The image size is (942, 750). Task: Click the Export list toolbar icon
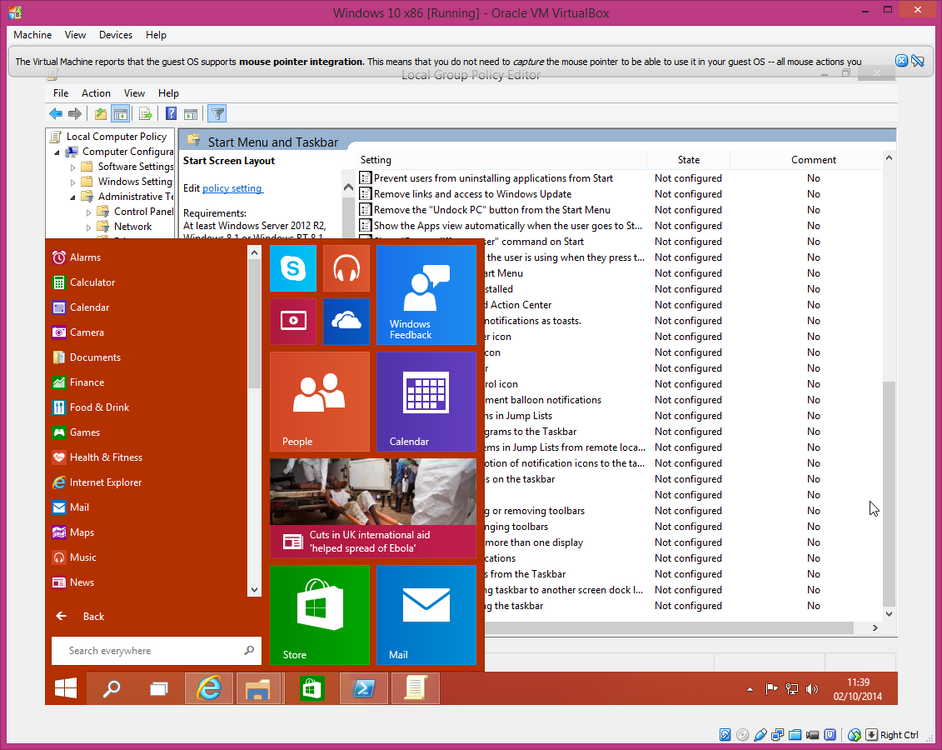(145, 114)
